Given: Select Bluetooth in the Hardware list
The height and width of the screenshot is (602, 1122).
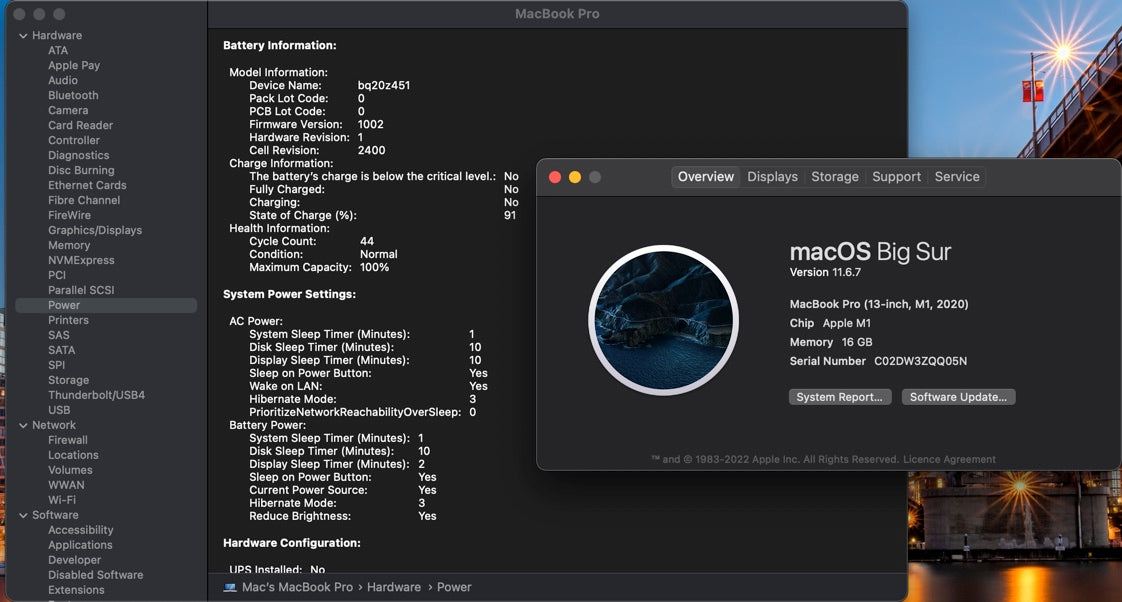Looking at the screenshot, I should 75,95.
